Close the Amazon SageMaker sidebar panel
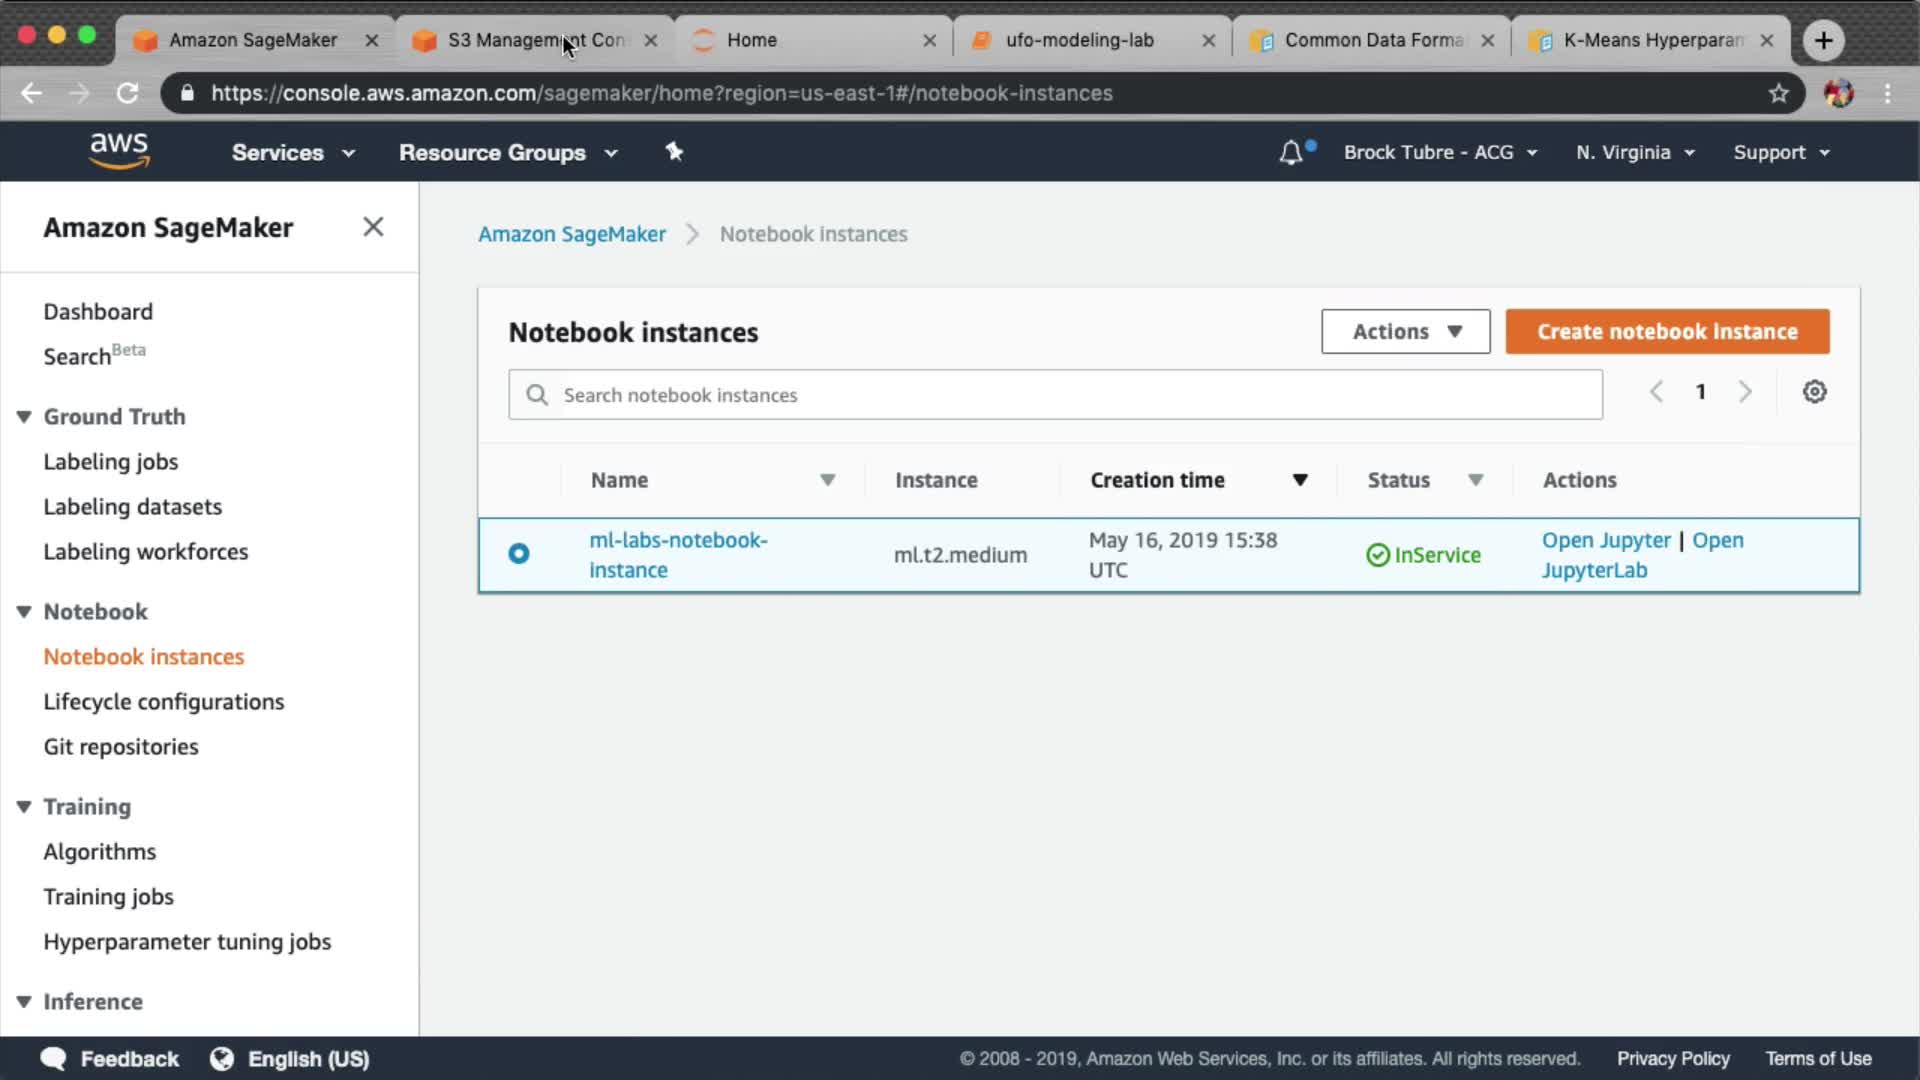The height and width of the screenshot is (1080, 1920). [x=373, y=227]
